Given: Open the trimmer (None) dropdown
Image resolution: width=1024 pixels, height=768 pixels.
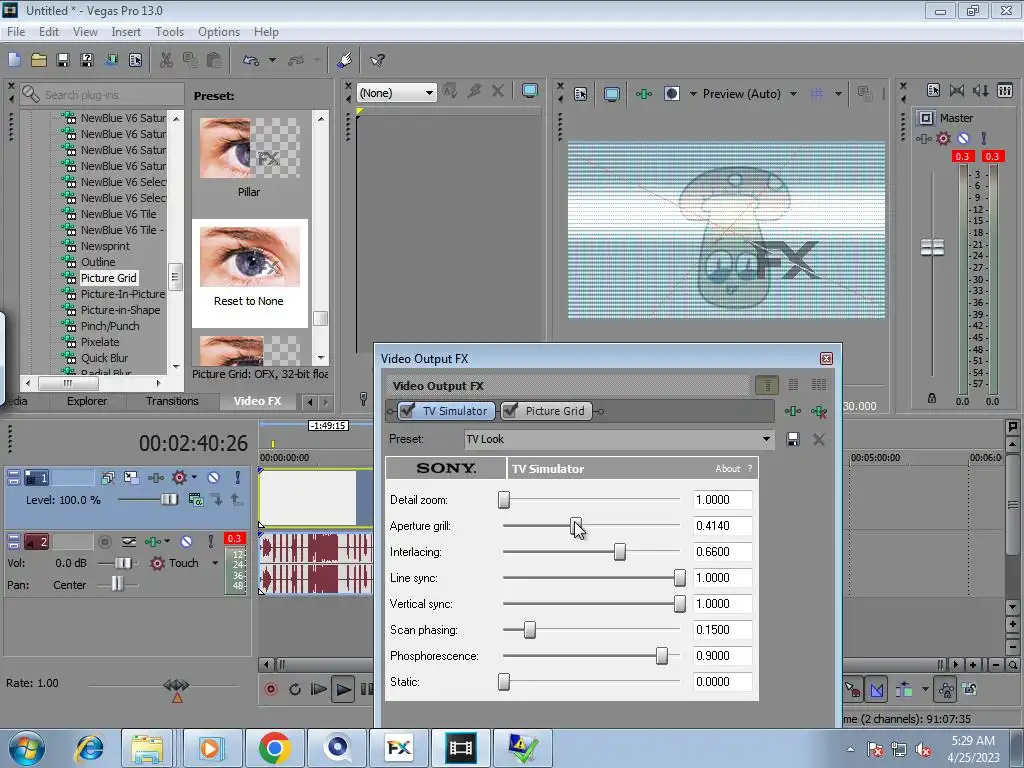Looking at the screenshot, I should tap(428, 93).
